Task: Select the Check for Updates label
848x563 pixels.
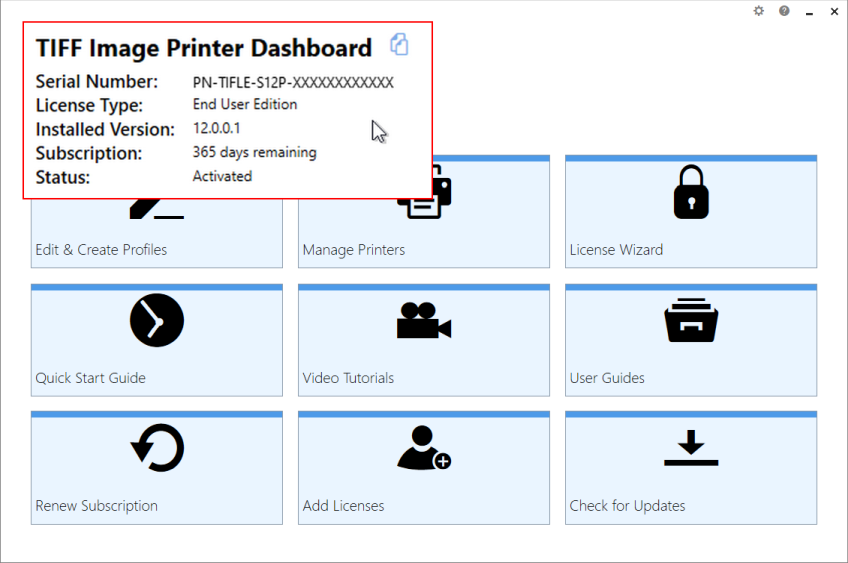Action: (x=627, y=506)
